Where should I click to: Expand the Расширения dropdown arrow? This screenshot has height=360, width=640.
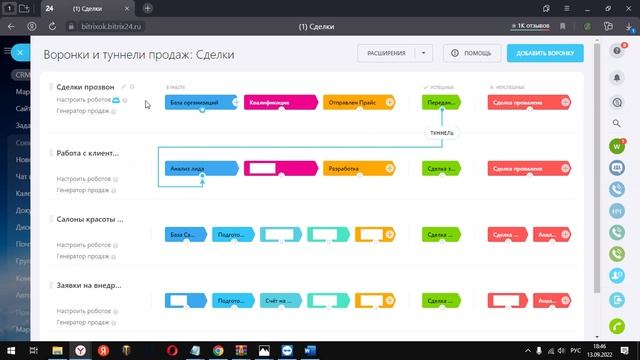[x=424, y=53]
